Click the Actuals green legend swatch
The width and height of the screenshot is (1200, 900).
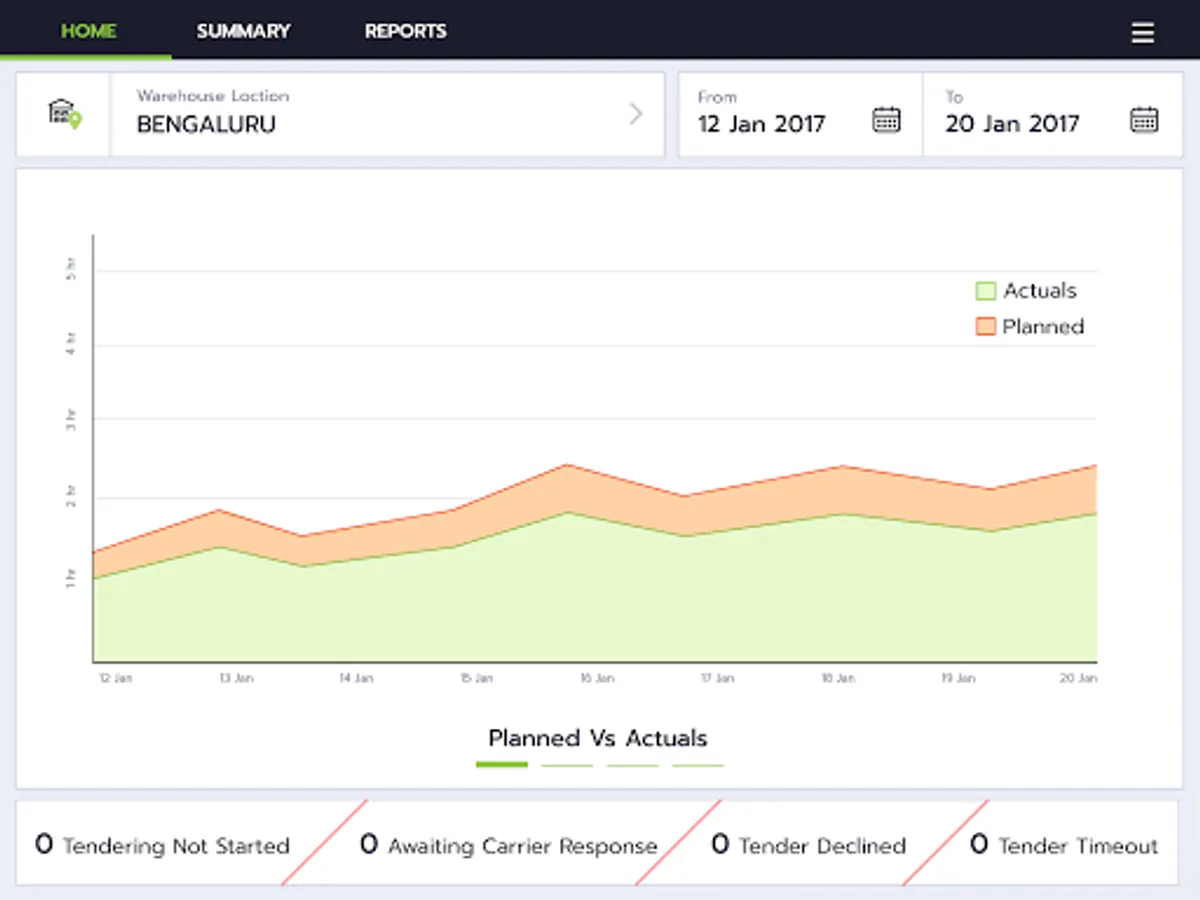[986, 291]
